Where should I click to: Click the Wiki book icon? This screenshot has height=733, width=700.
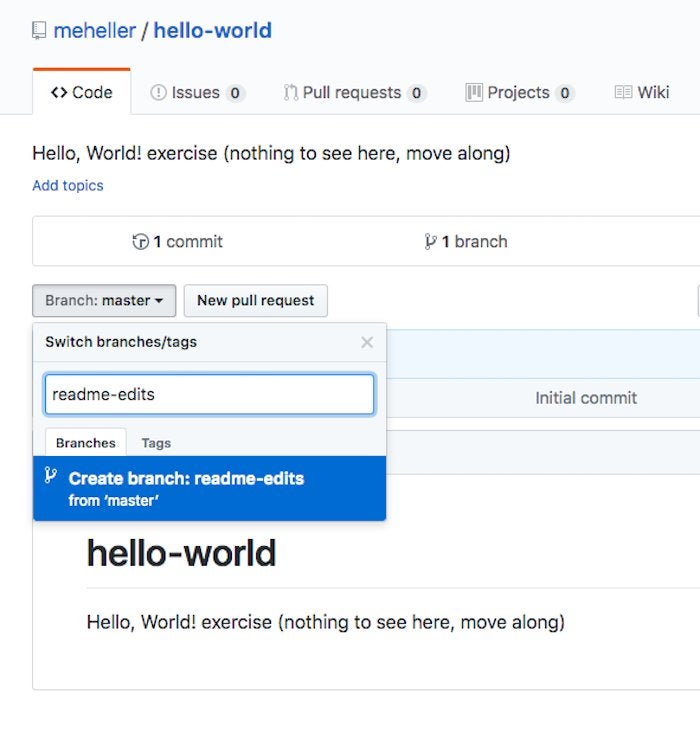click(x=623, y=92)
